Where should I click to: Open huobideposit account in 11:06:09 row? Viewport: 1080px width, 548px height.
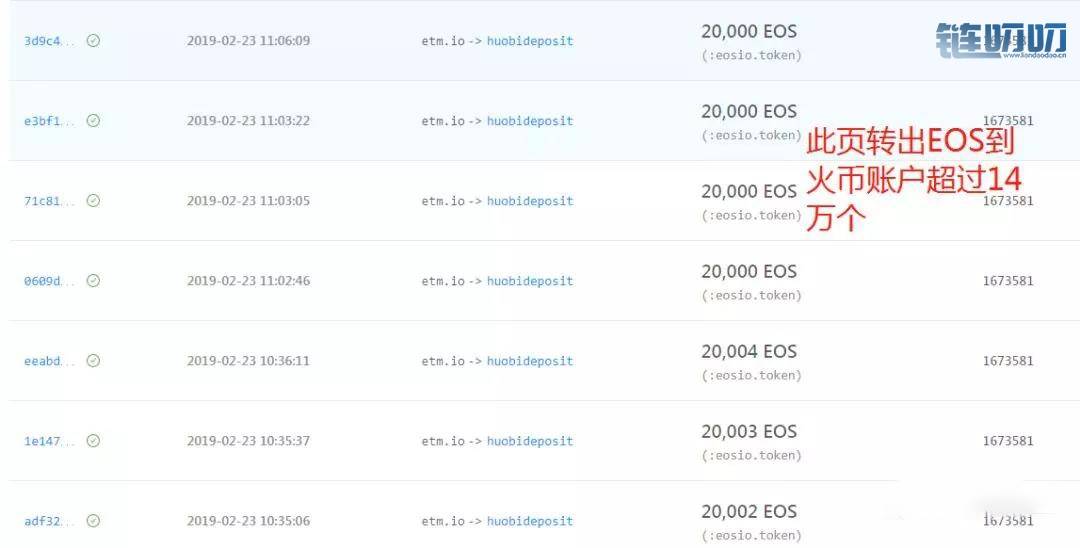point(530,41)
